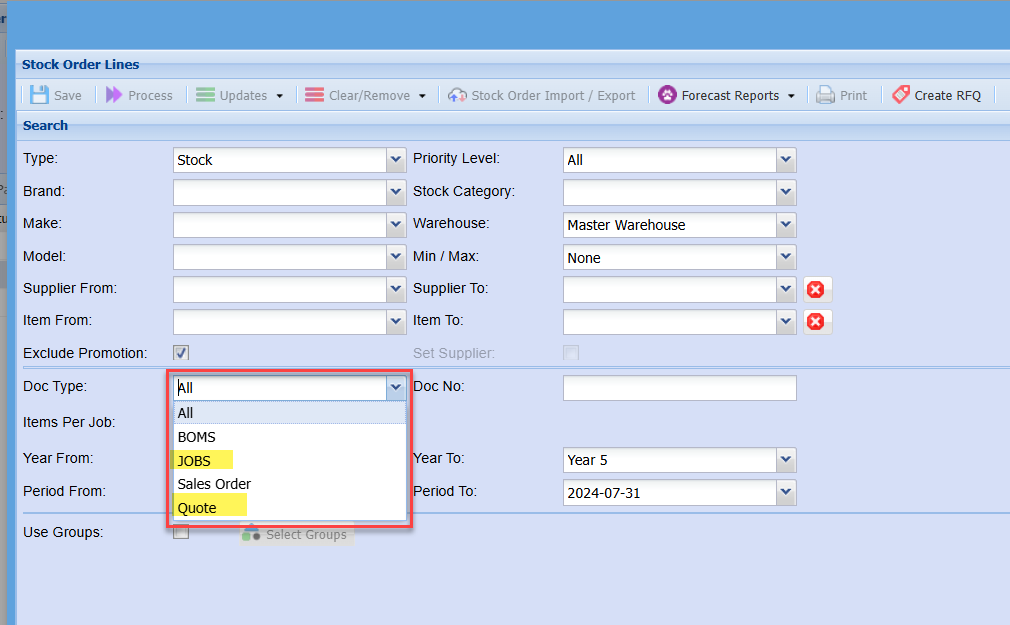Click the Select Groups button label
Screen dimensions: 1010x625
(x=306, y=534)
